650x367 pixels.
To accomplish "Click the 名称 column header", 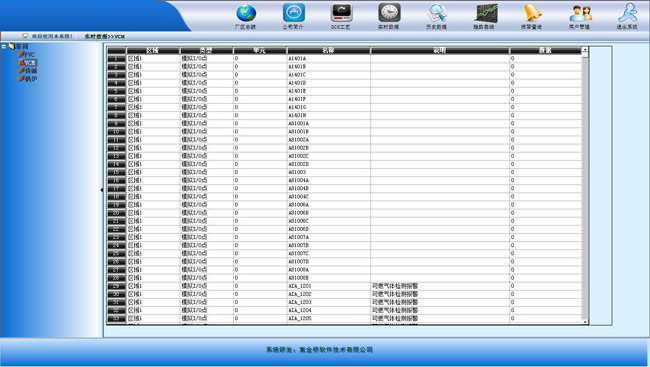I will coord(328,50).
